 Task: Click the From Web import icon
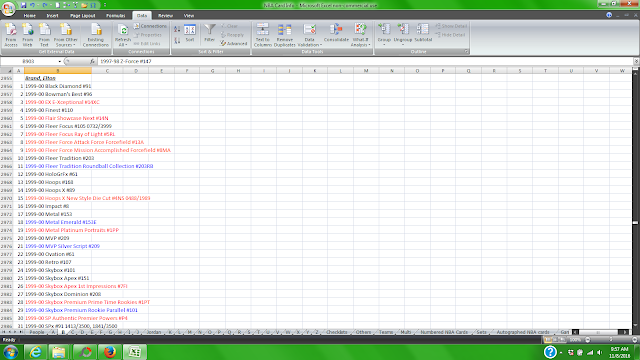click(x=27, y=35)
